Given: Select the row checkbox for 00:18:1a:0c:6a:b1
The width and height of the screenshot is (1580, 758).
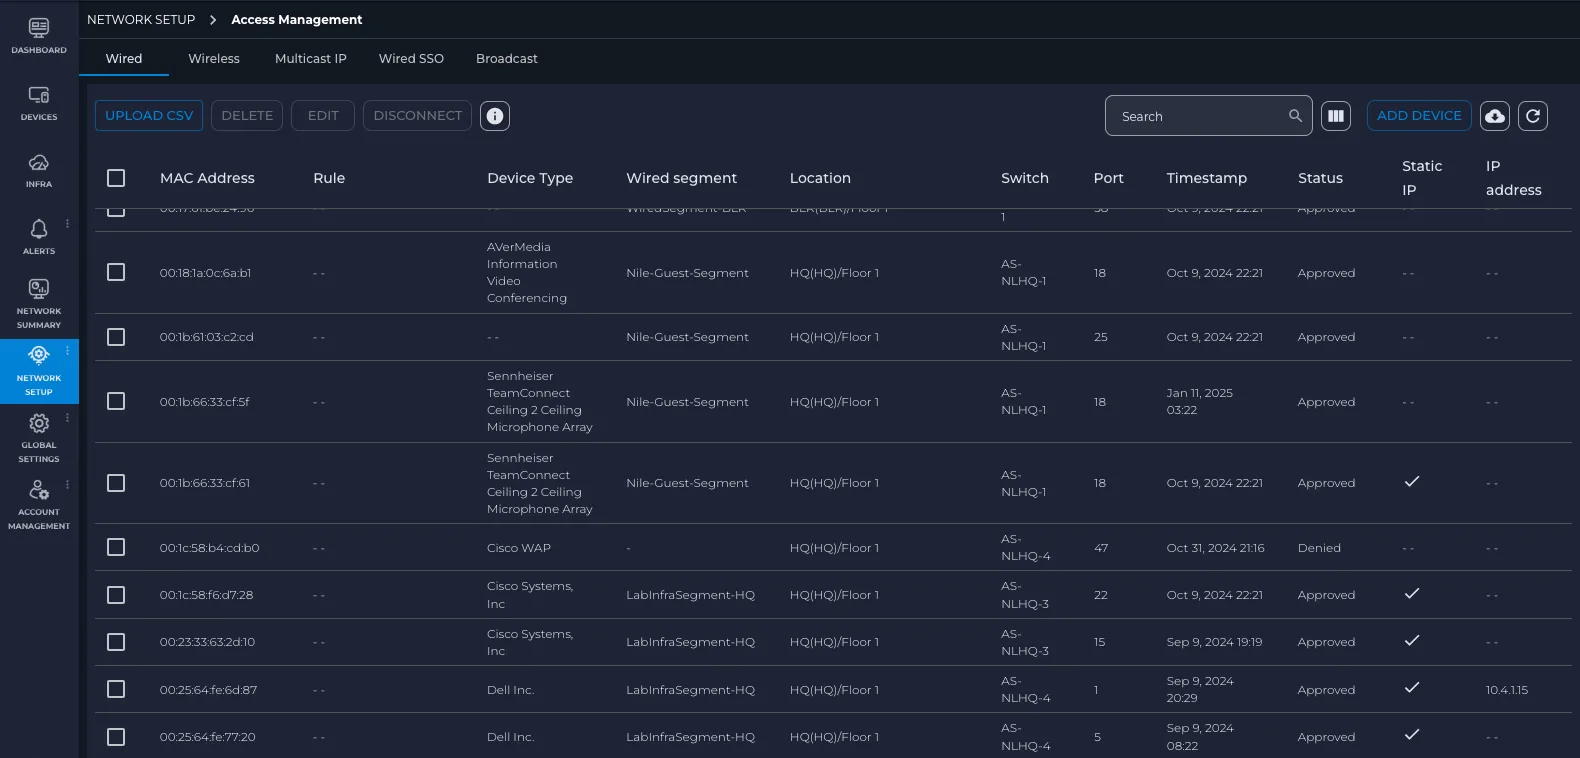Looking at the screenshot, I should tap(116, 272).
